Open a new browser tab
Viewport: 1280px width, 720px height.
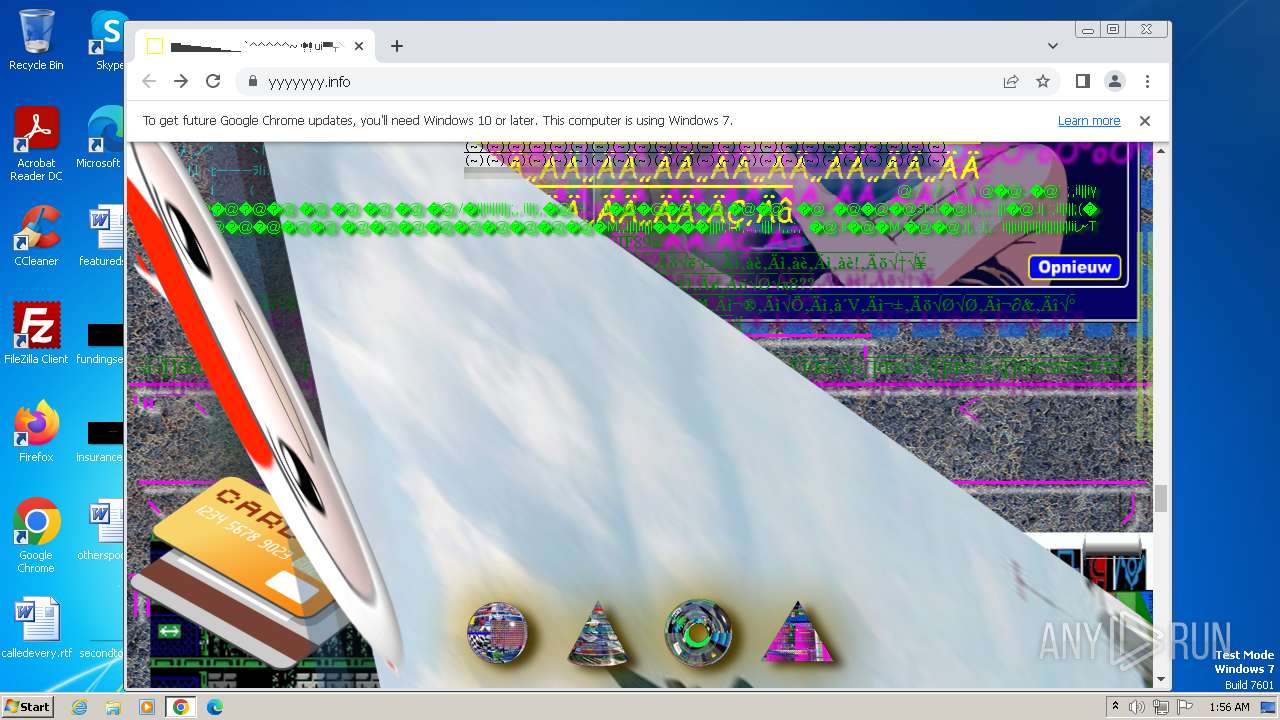tap(397, 46)
